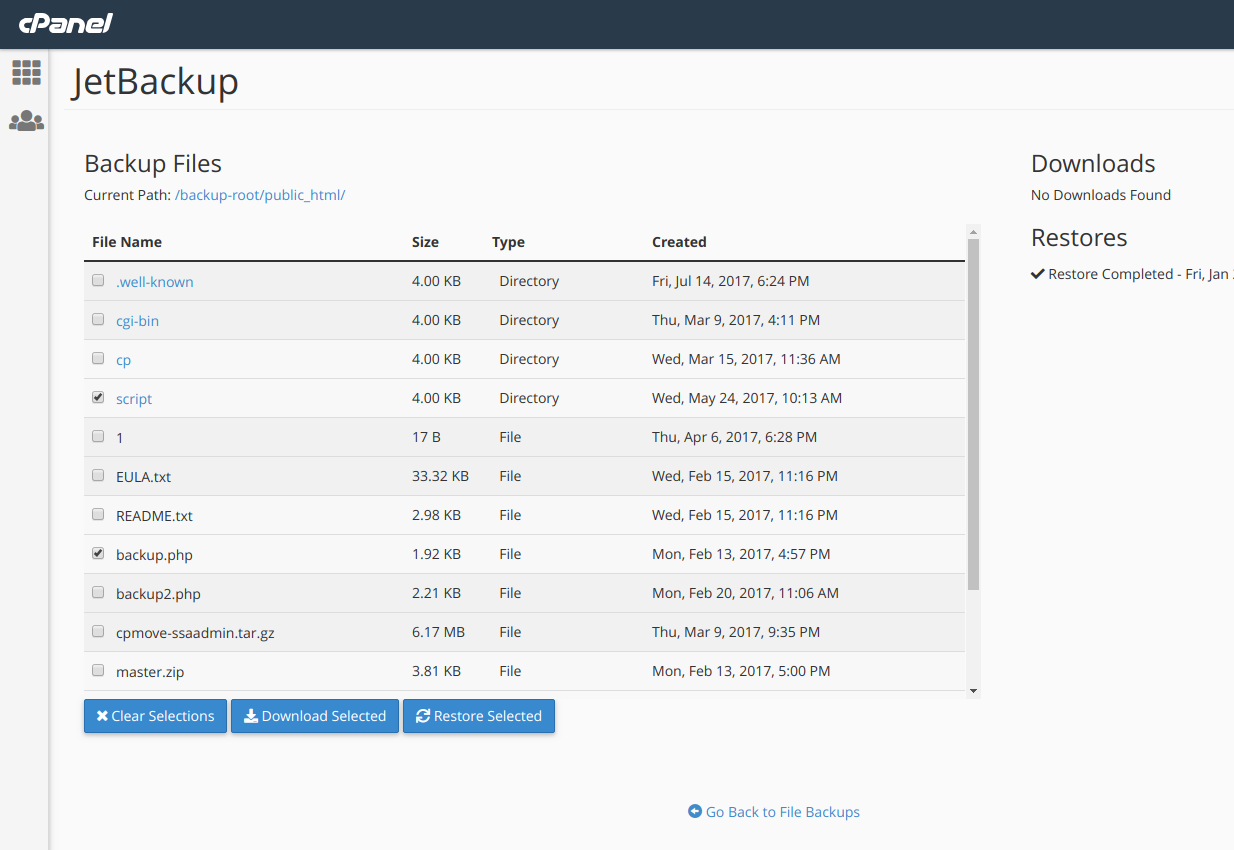Click the Restore Completed status entry

pos(1132,274)
